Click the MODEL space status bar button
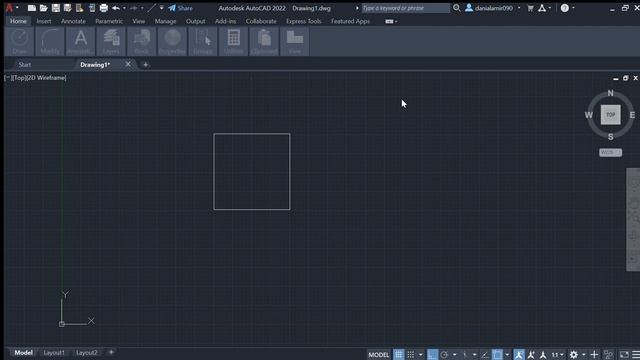This screenshot has width=640, height=360. coord(379,355)
